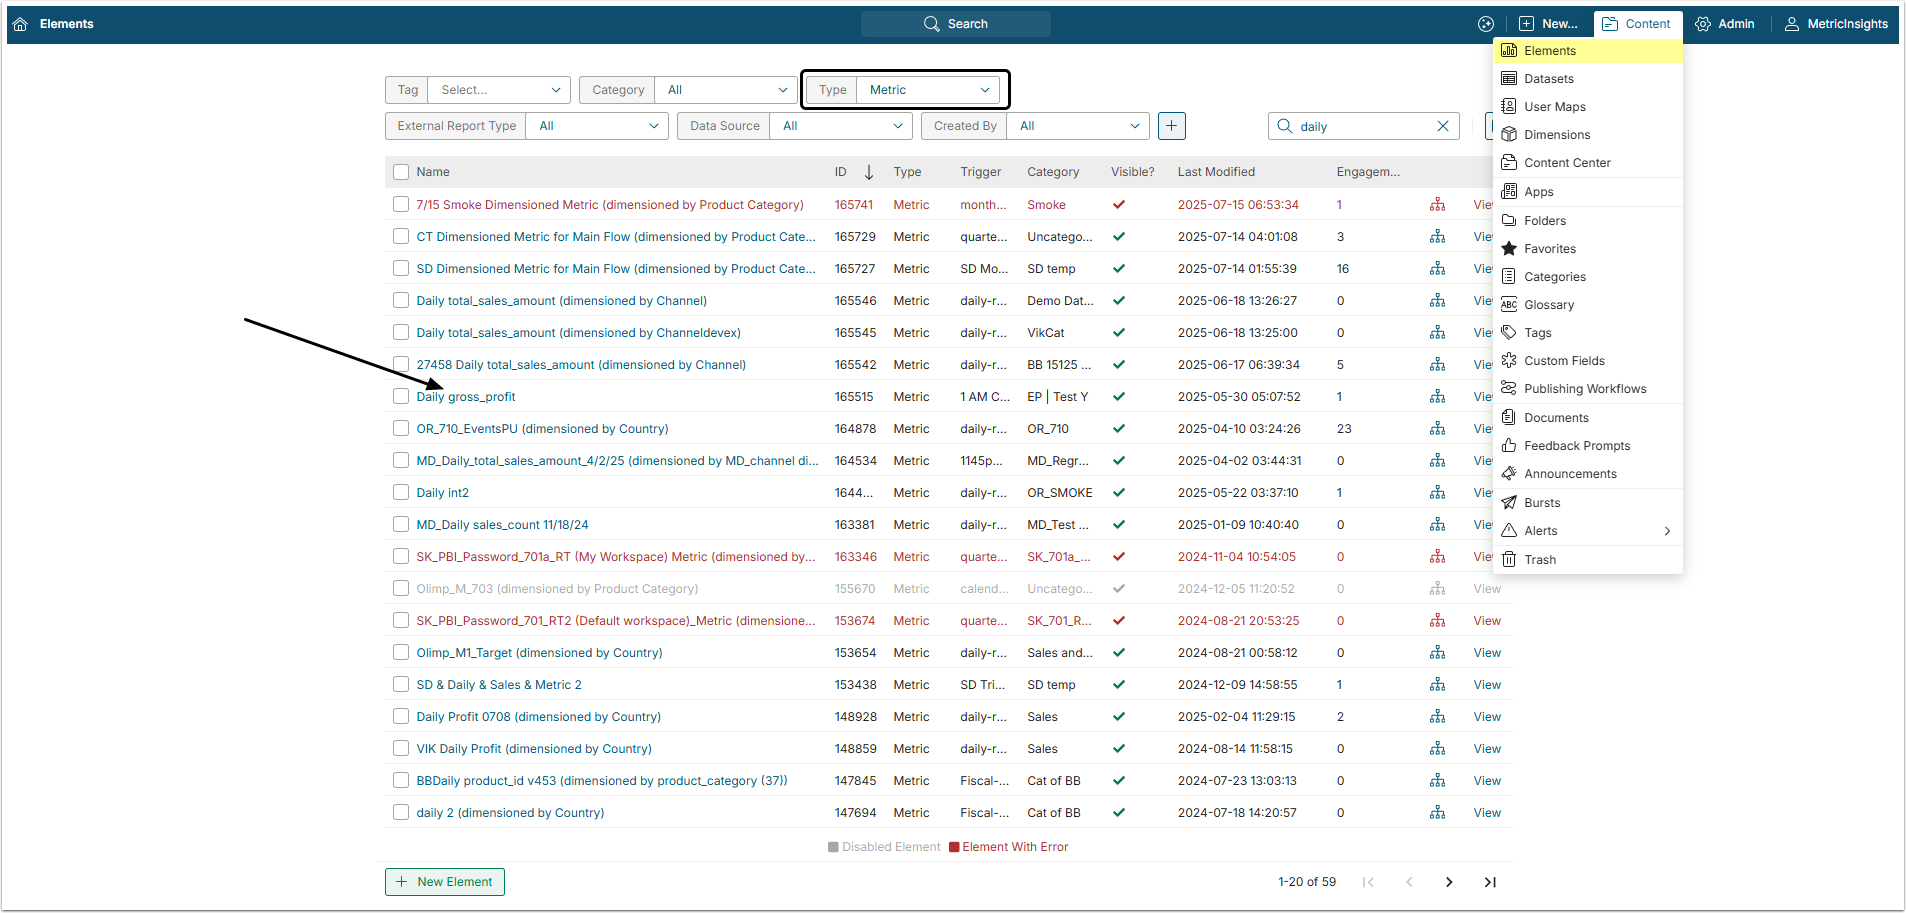Click the New Element button

pyautogui.click(x=445, y=882)
